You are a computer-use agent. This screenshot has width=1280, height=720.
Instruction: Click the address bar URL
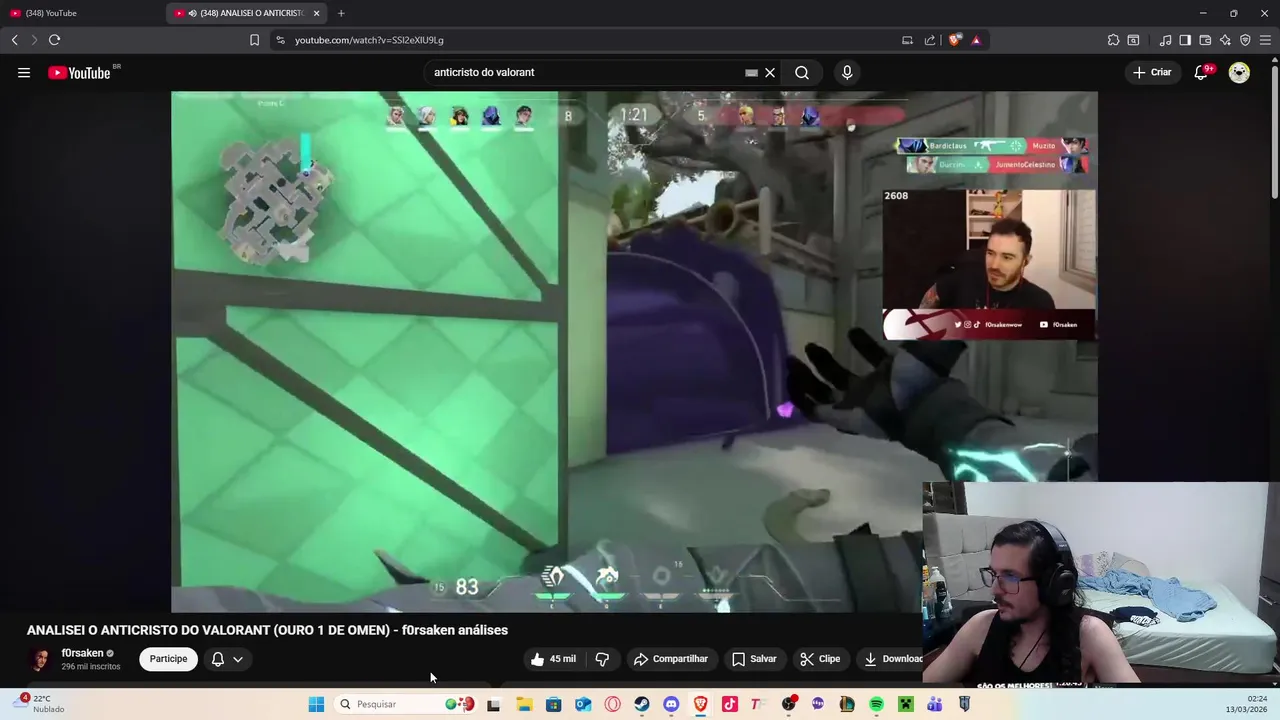click(369, 40)
